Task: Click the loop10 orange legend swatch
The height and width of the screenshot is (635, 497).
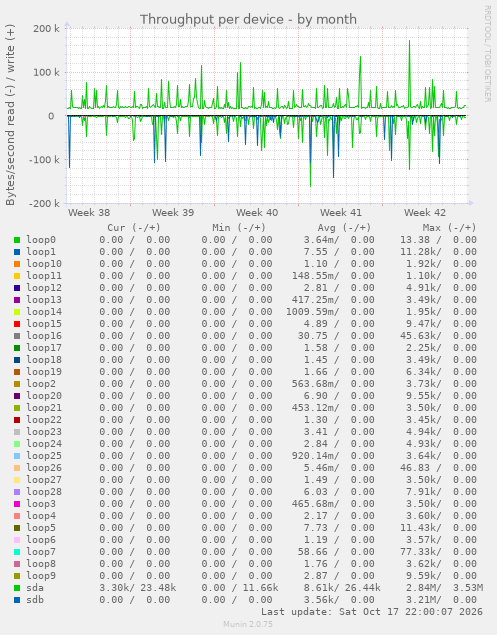Action: [x=17, y=264]
